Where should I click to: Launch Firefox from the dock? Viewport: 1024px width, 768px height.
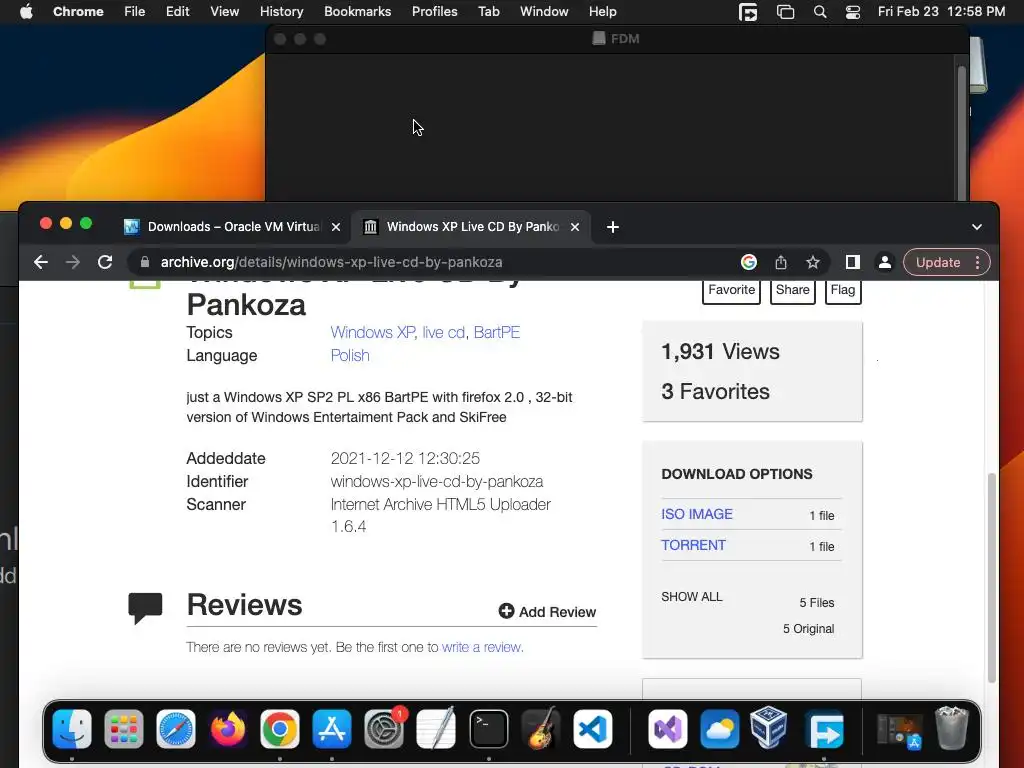pos(228,729)
